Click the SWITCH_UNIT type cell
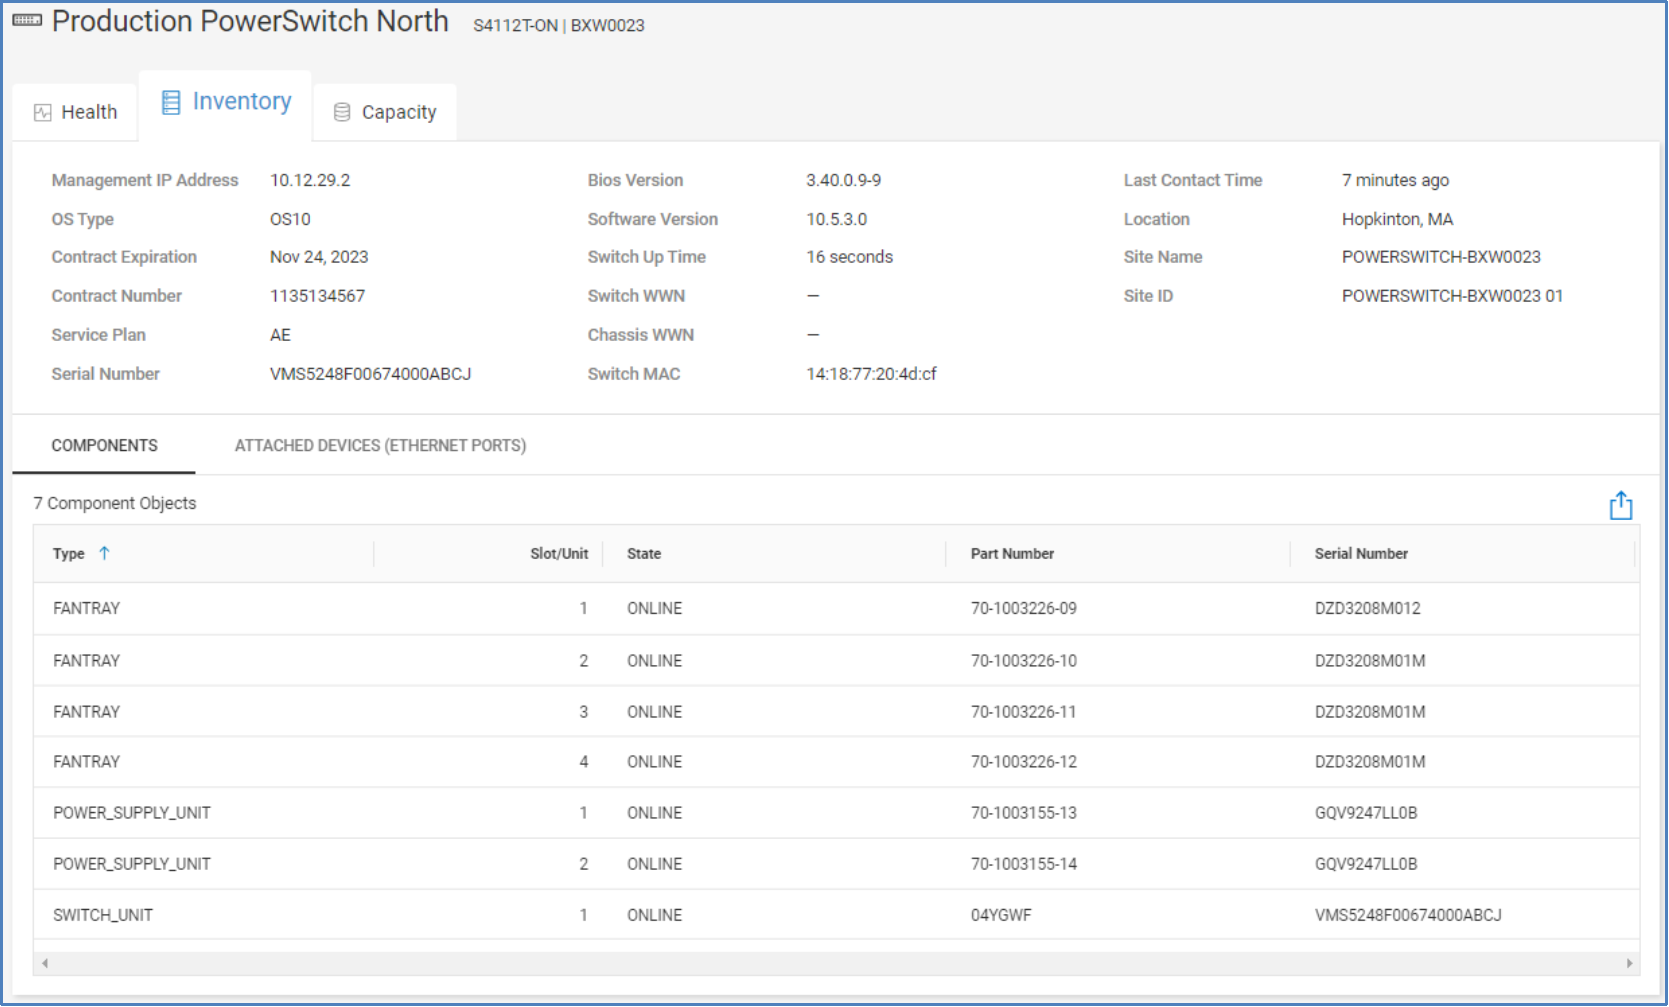 [x=103, y=915]
